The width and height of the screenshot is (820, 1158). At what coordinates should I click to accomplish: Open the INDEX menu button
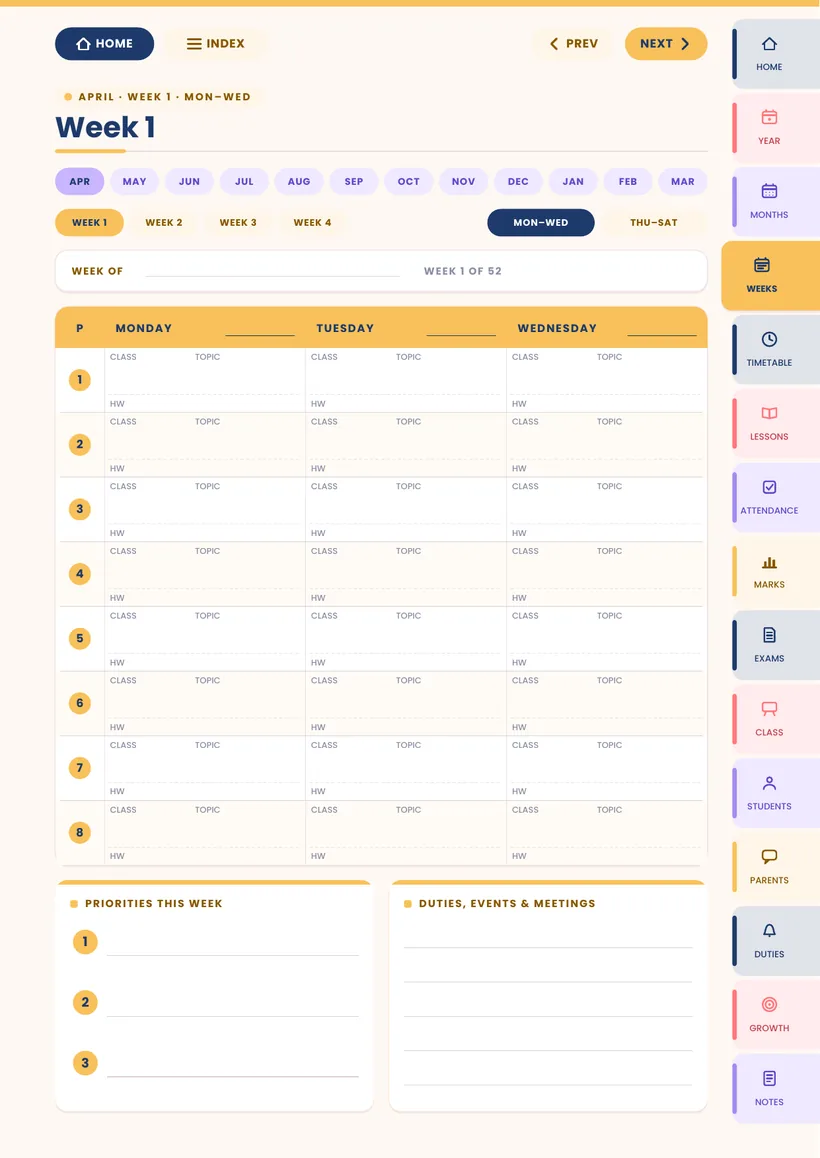pos(215,44)
